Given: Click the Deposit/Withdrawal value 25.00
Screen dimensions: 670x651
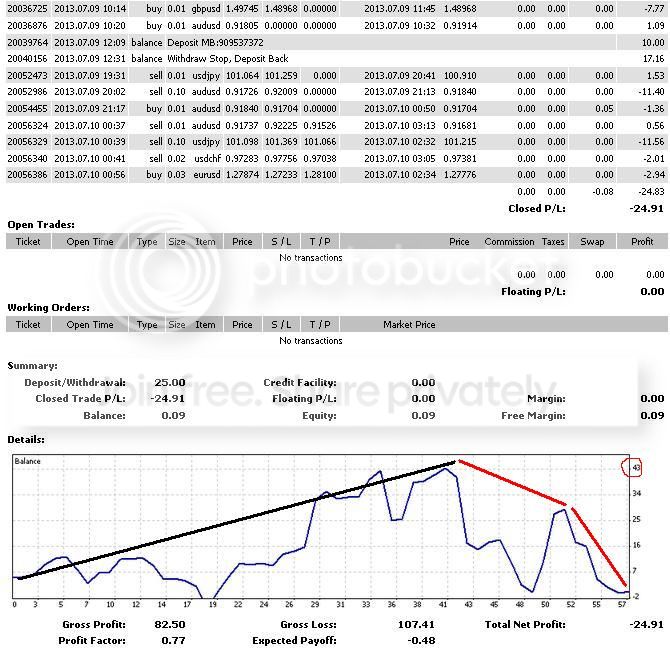Looking at the screenshot, I should [x=170, y=382].
